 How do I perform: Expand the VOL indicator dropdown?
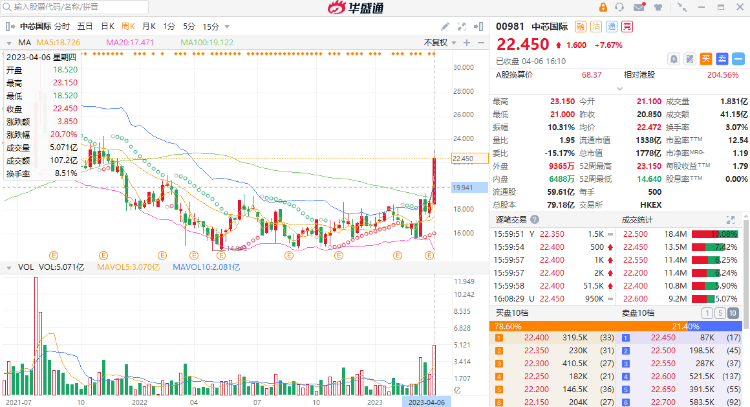(x=9, y=268)
